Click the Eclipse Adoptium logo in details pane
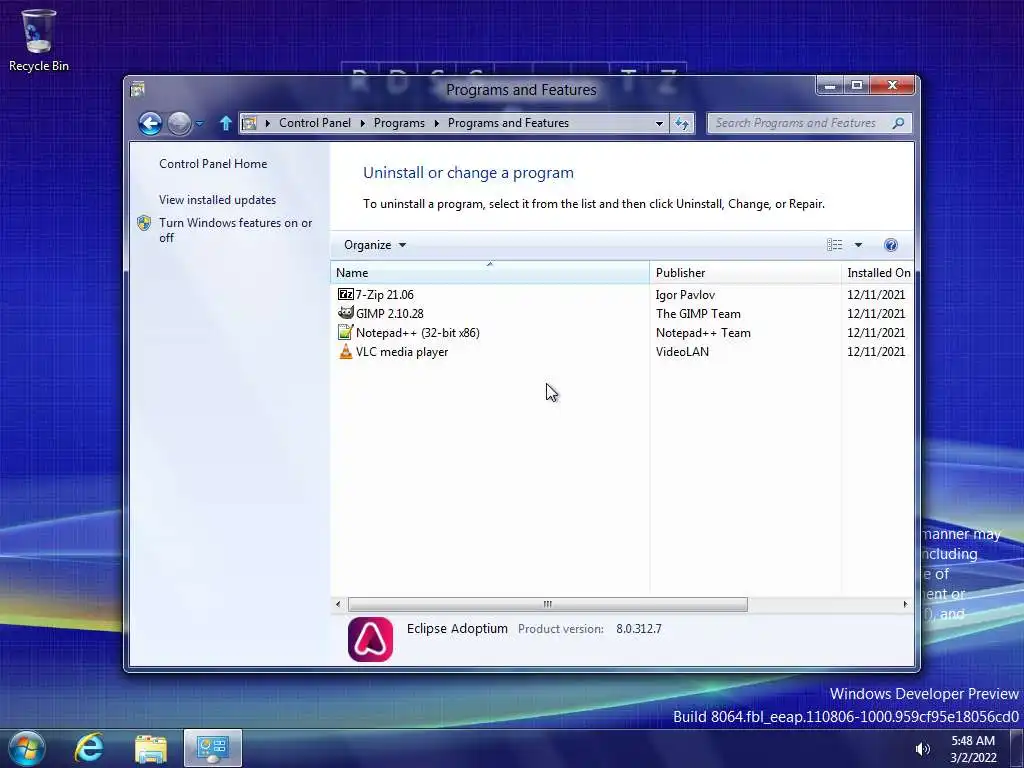Screen dimensions: 1024x768 tap(370, 639)
